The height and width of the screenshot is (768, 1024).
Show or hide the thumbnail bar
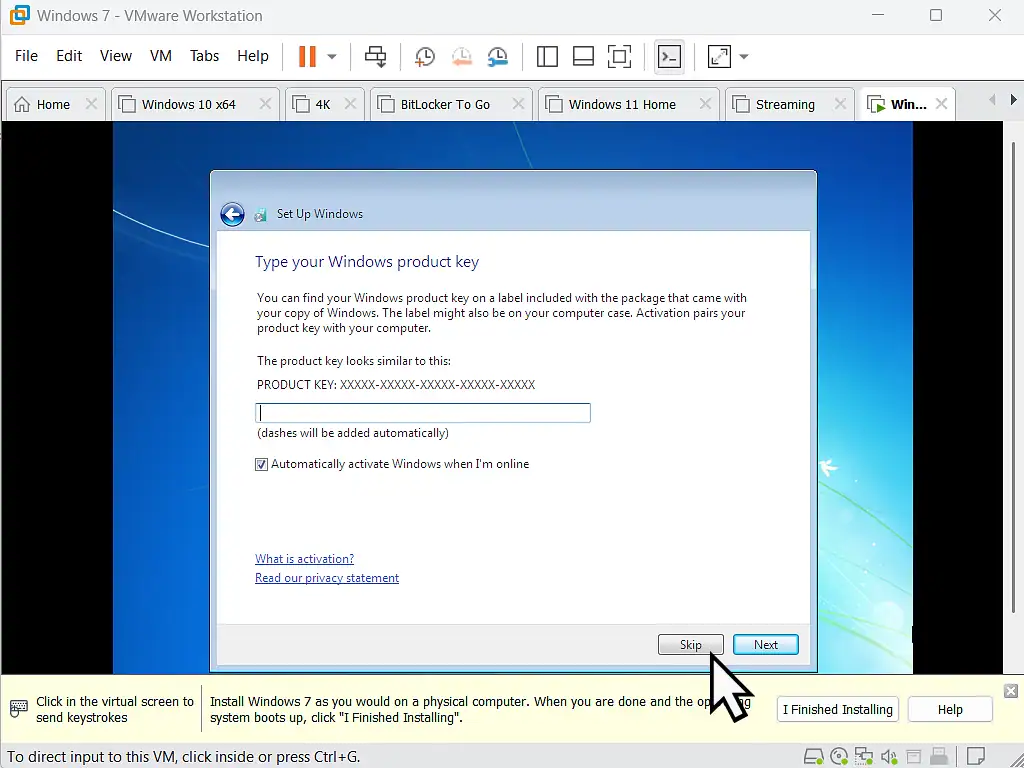583,56
